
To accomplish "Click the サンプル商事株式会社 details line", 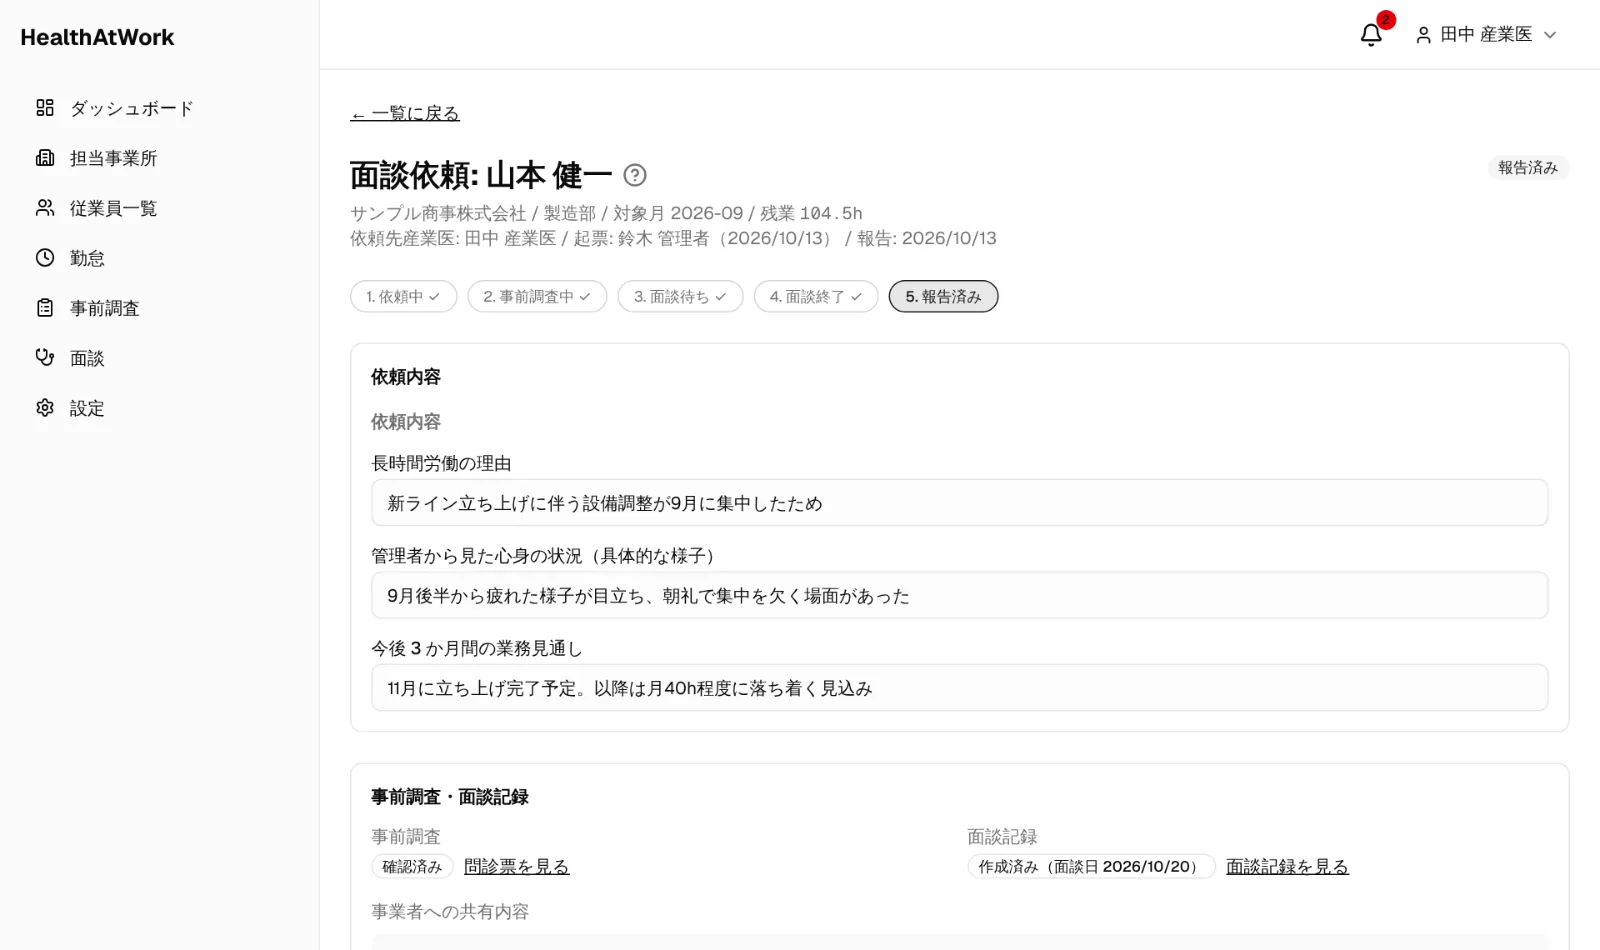I will click(x=606, y=213).
